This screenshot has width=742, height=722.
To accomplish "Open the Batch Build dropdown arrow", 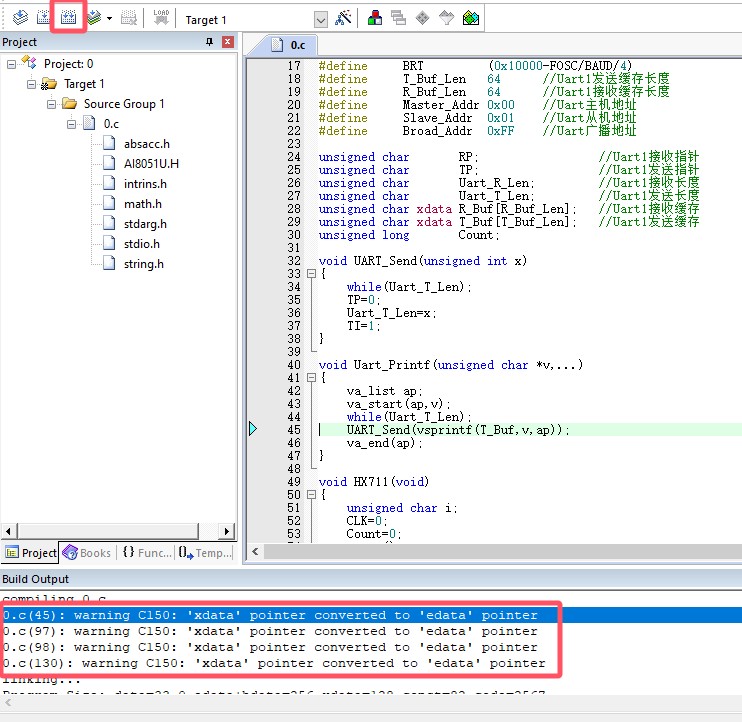I will pos(109,18).
